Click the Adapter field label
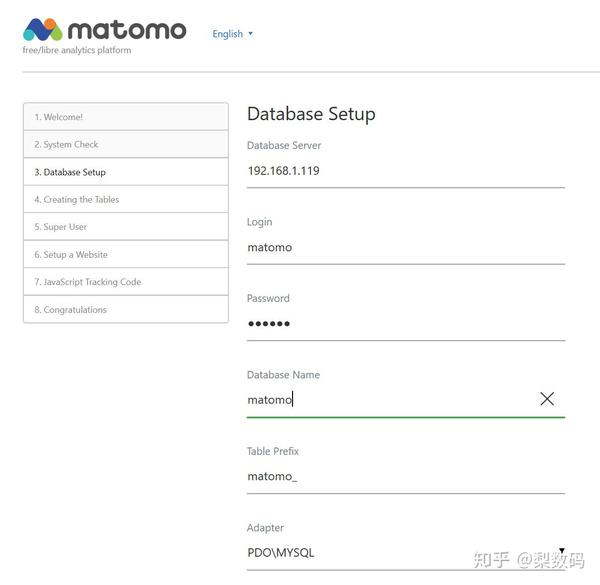 pos(265,528)
